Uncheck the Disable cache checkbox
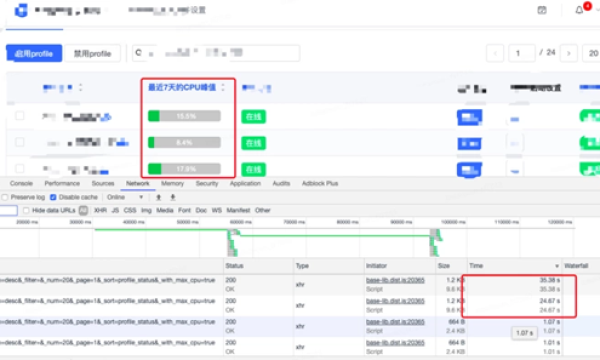Screen dimensions: 600x360 (53, 197)
